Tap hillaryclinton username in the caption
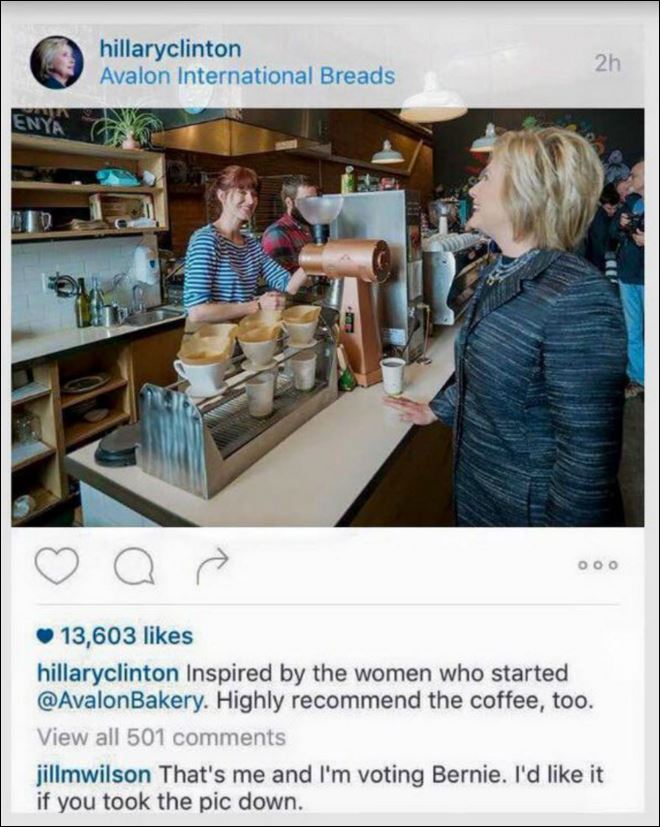Viewport: 660px width, 827px height. (x=108, y=674)
